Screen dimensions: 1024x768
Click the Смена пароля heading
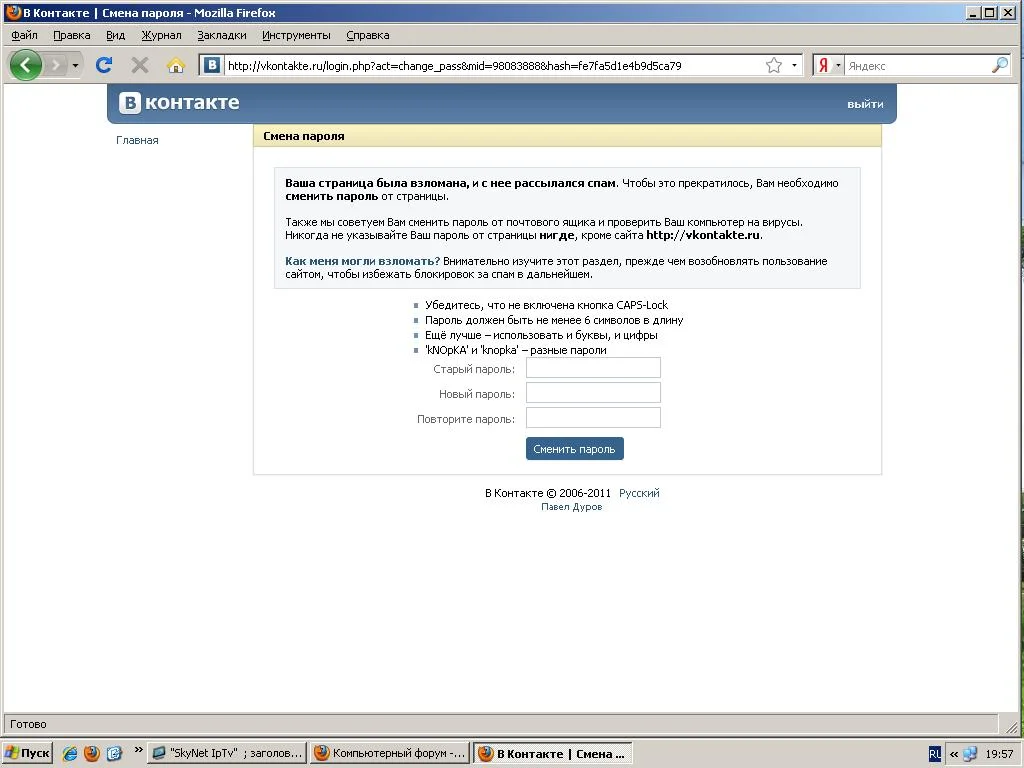click(x=304, y=136)
